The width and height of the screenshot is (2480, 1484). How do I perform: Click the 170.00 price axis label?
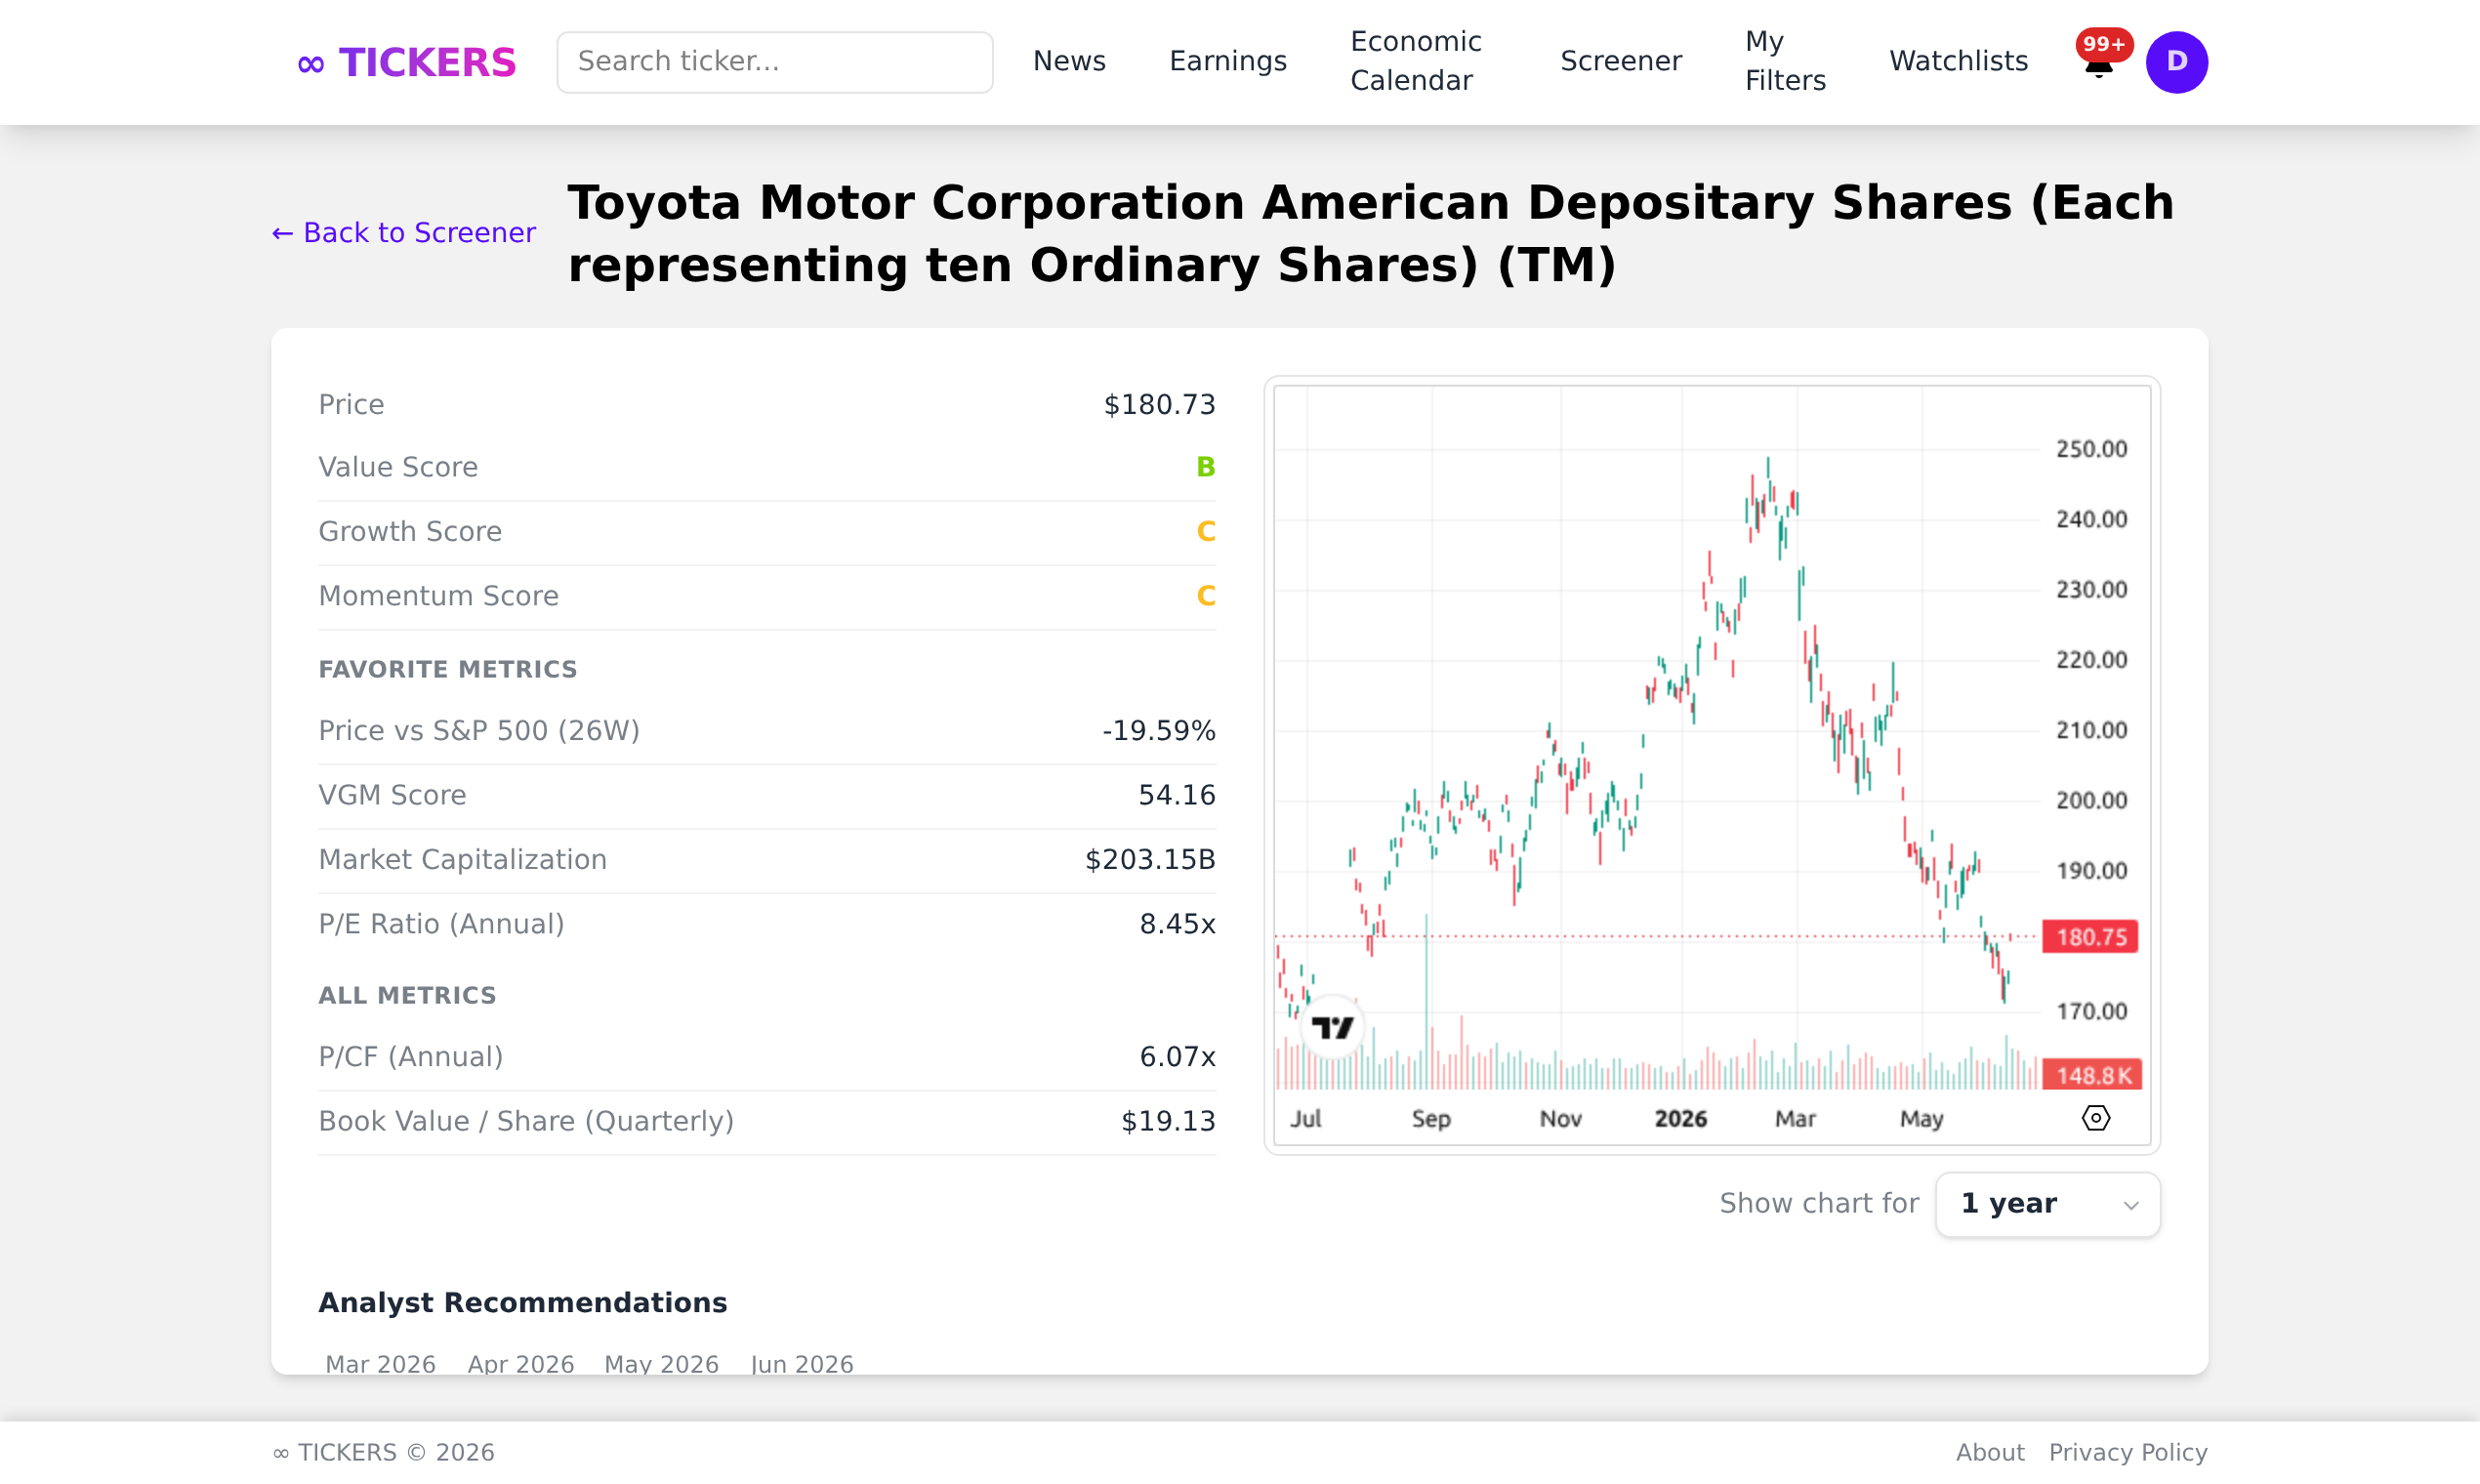click(x=2090, y=1012)
